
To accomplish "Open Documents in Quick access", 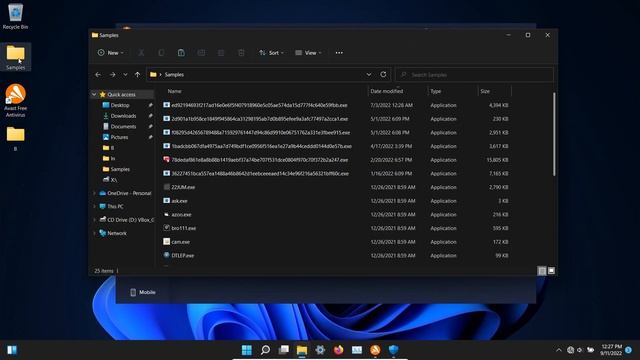I will point(123,127).
